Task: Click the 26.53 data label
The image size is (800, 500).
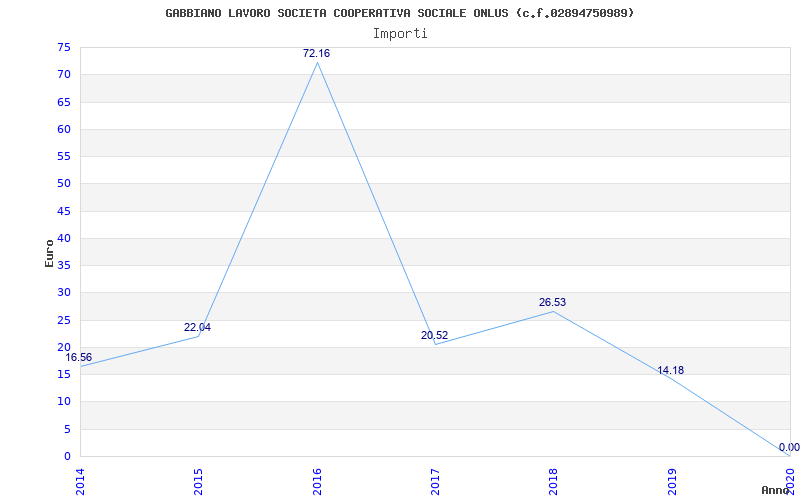Action: (553, 303)
